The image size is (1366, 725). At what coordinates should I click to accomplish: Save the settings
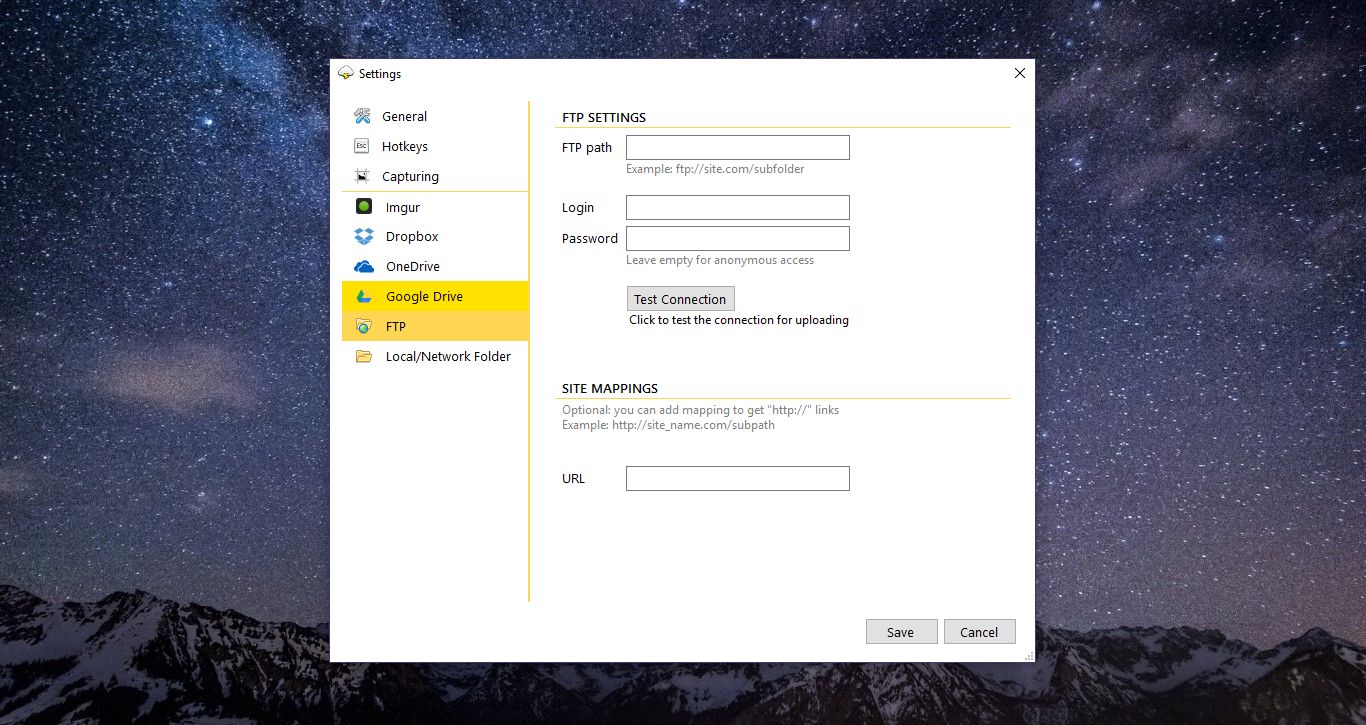pyautogui.click(x=901, y=631)
